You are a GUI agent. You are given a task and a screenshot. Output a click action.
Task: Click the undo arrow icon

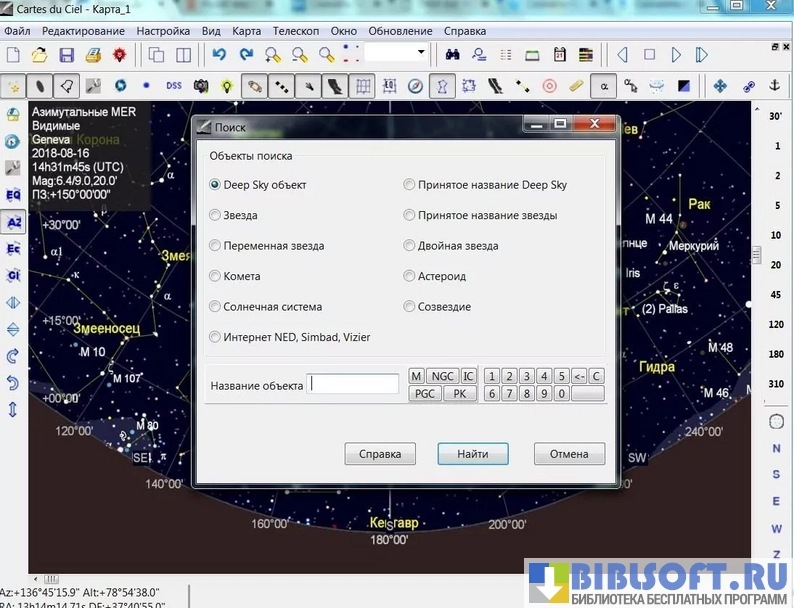click(219, 55)
